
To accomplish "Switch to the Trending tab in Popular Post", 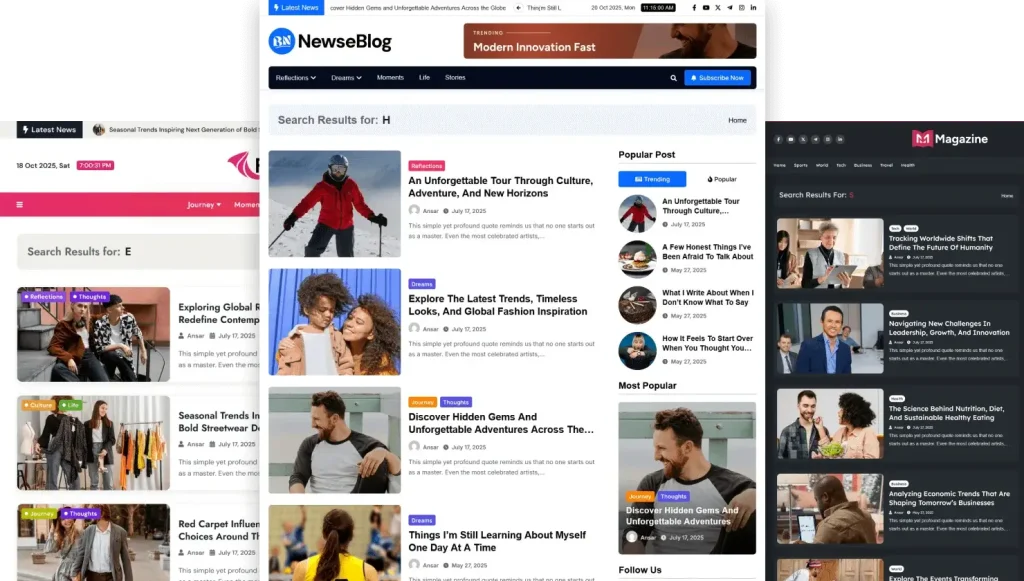I will pos(652,179).
